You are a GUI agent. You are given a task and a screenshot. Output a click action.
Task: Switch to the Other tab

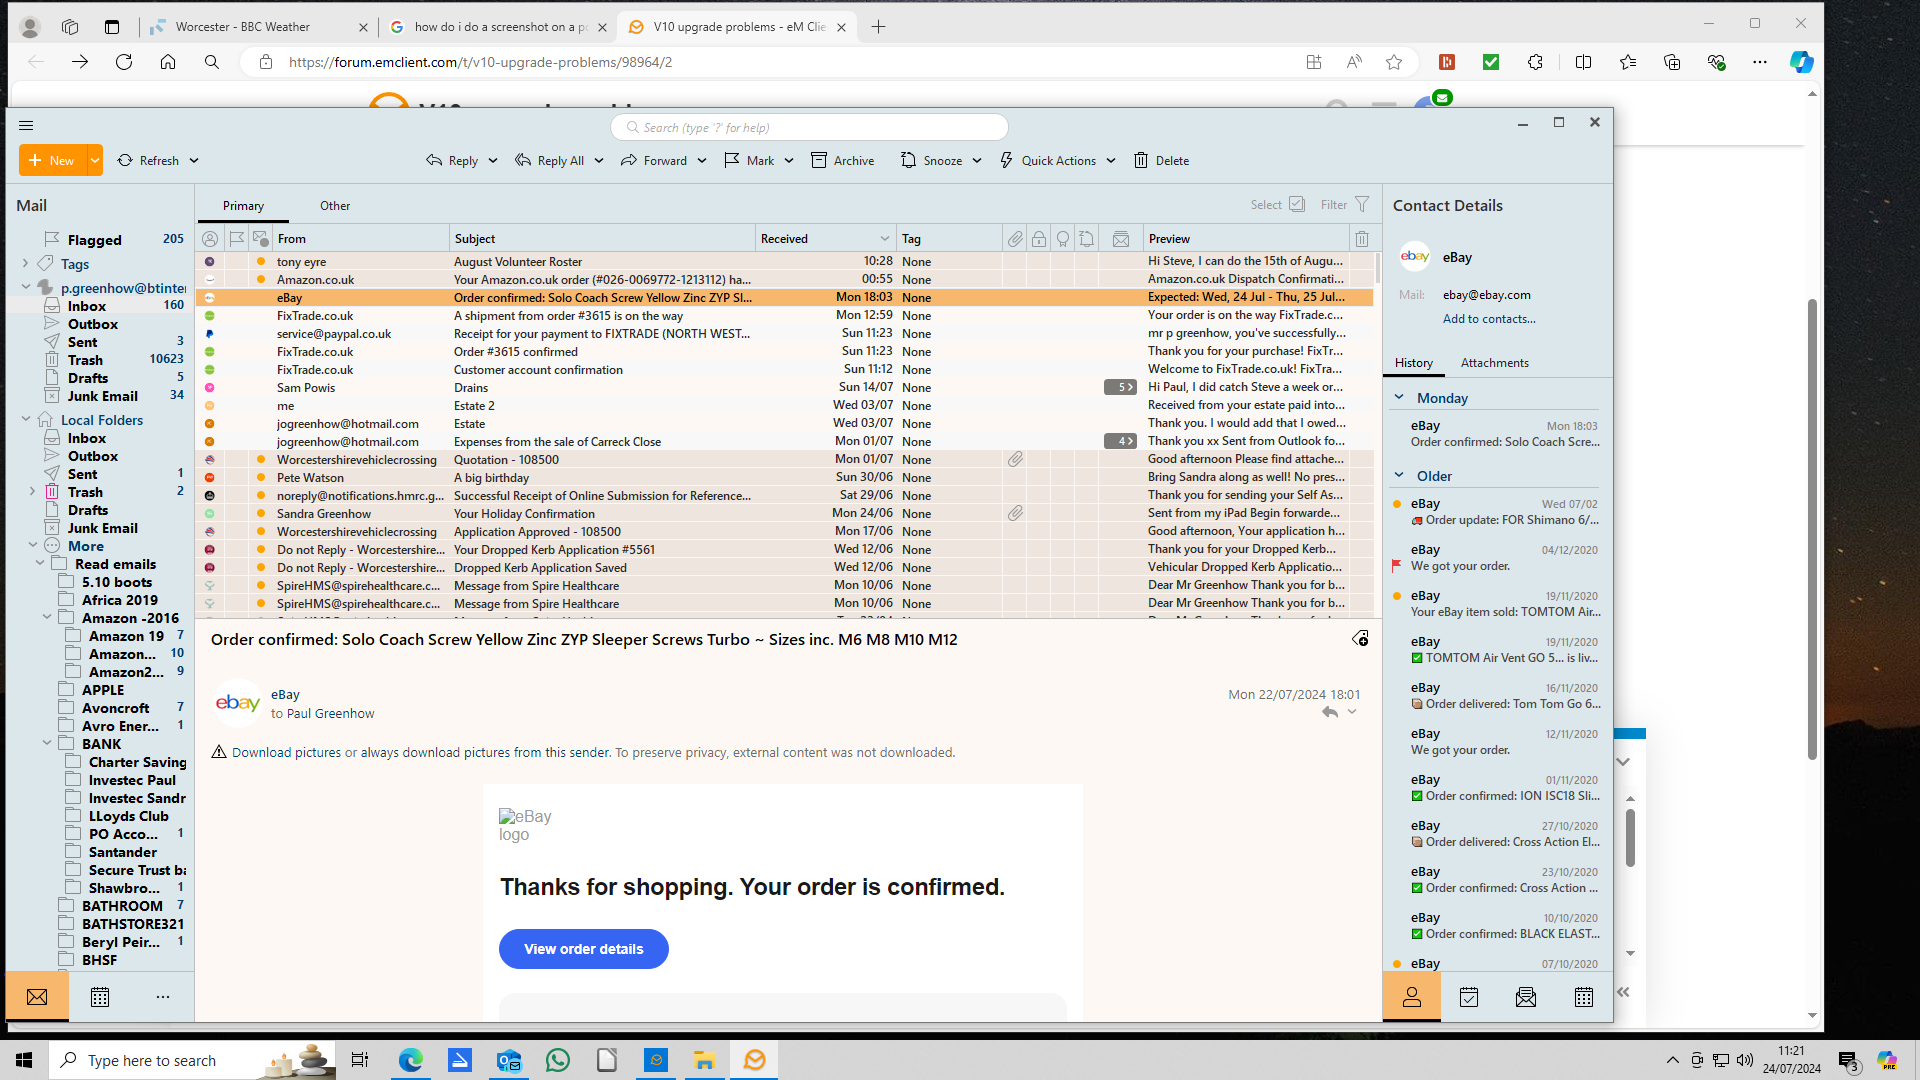coord(335,206)
